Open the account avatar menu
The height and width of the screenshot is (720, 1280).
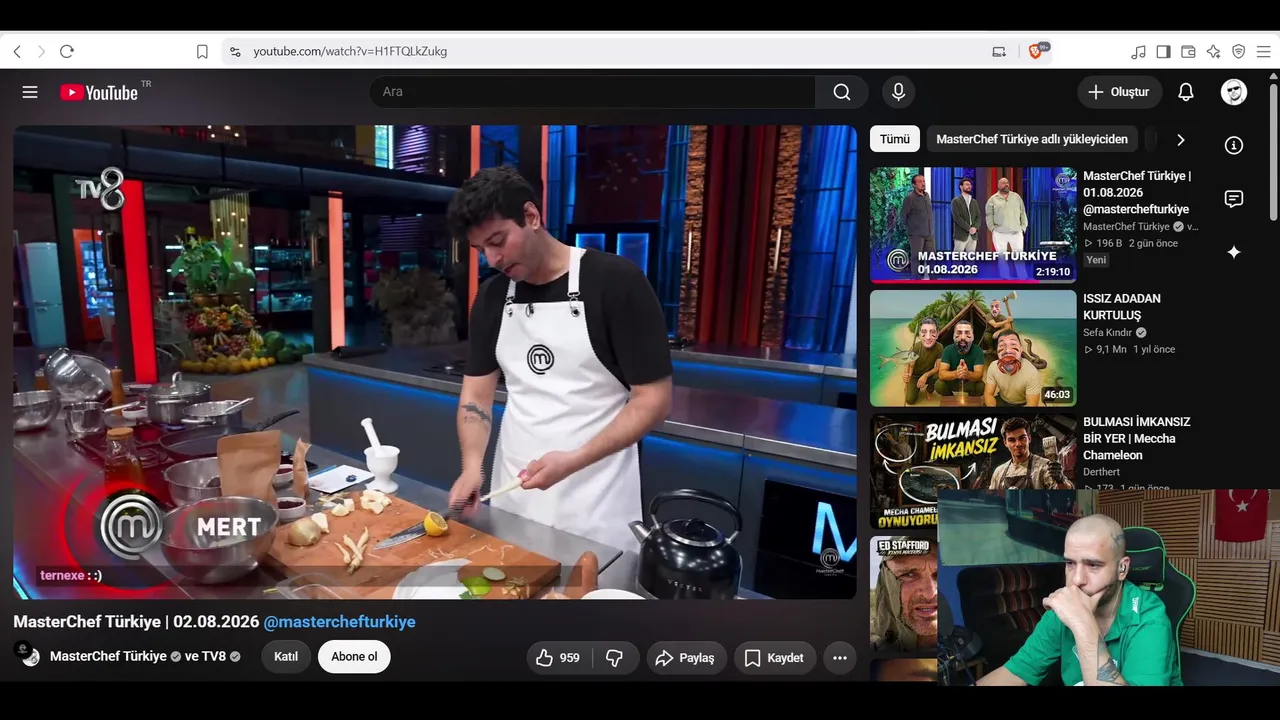click(1234, 92)
